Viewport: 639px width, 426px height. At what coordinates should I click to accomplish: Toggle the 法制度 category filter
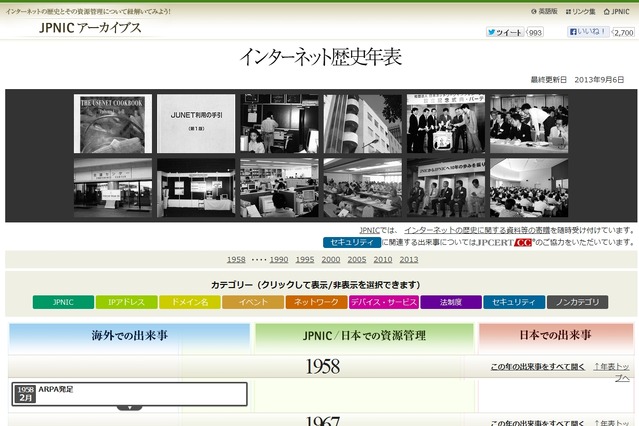coord(451,302)
